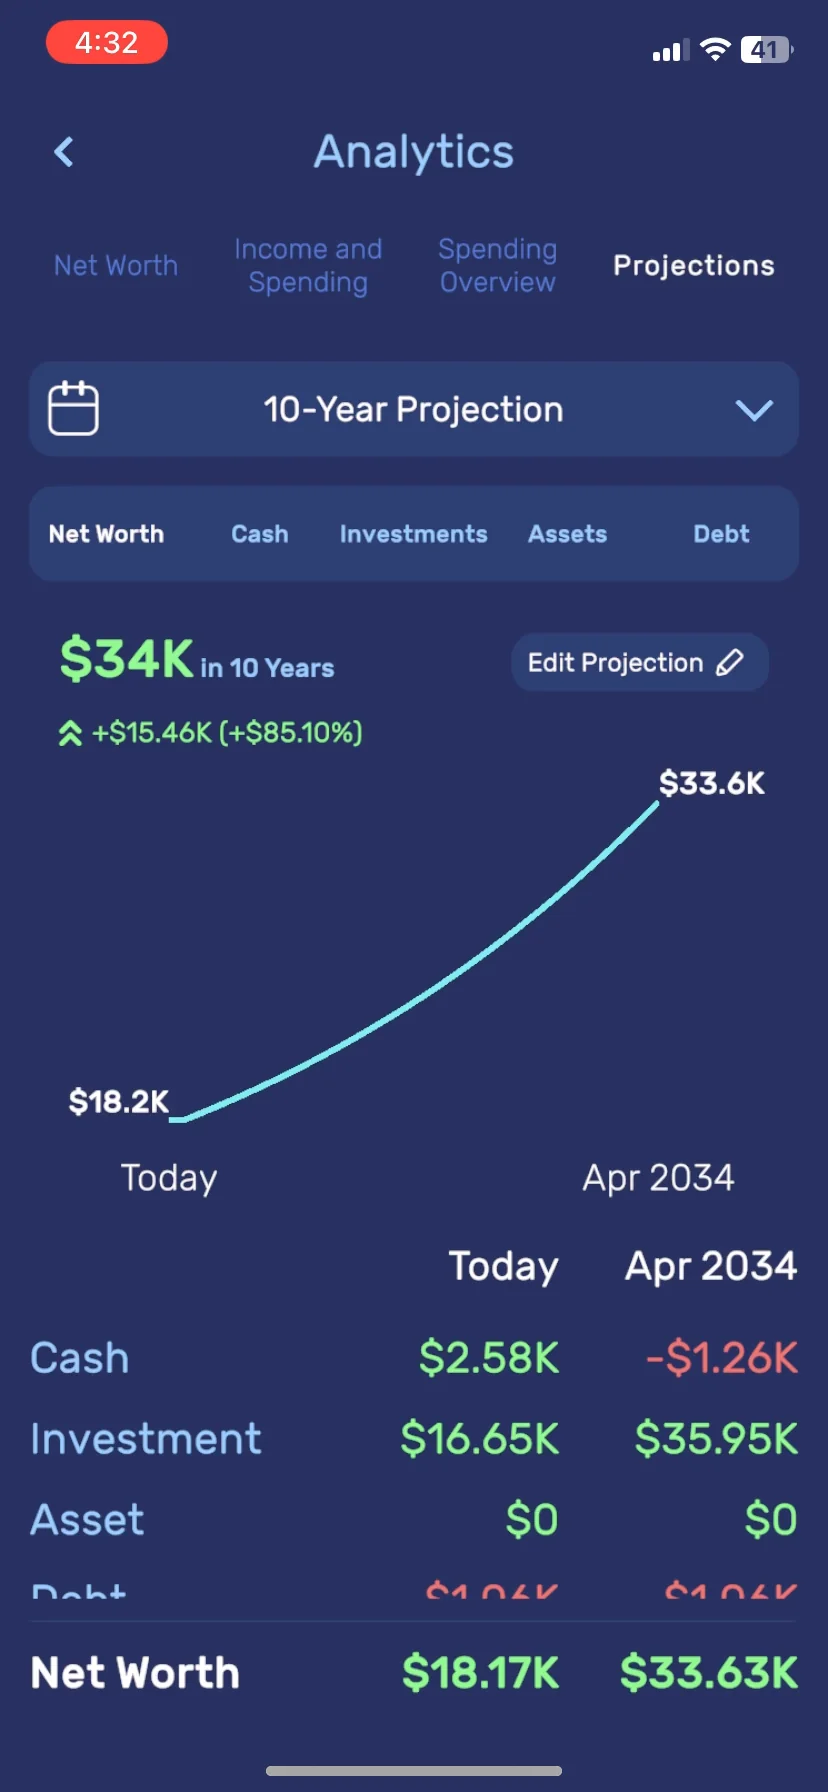This screenshot has height=1792, width=828.
Task: Select the Investments projection segment
Action: pyautogui.click(x=413, y=534)
